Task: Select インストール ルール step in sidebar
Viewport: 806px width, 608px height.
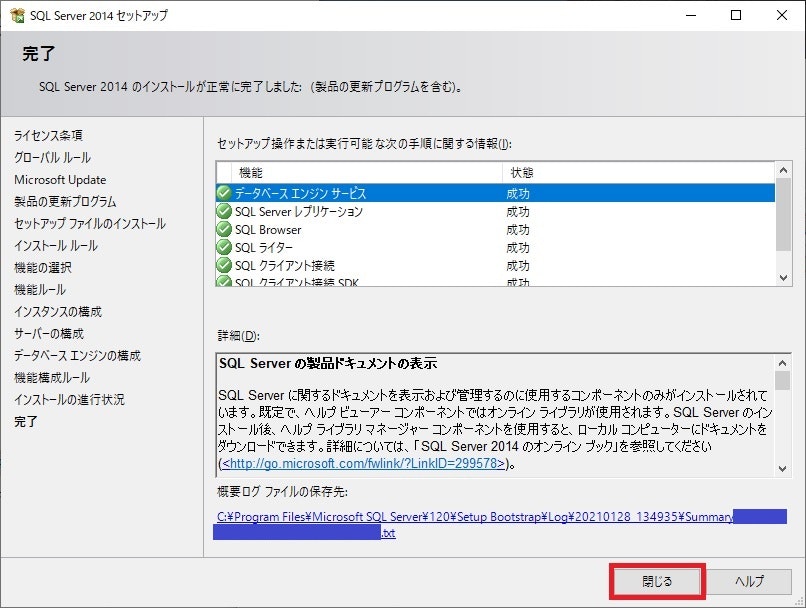Action: [56, 246]
